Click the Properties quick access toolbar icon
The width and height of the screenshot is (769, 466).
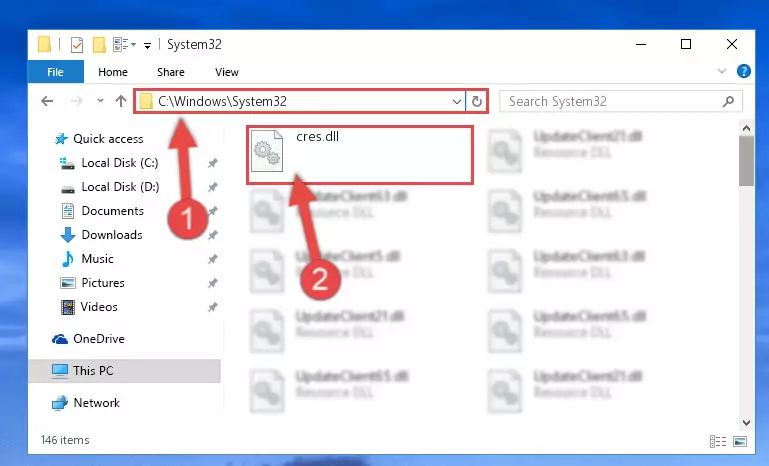point(77,45)
